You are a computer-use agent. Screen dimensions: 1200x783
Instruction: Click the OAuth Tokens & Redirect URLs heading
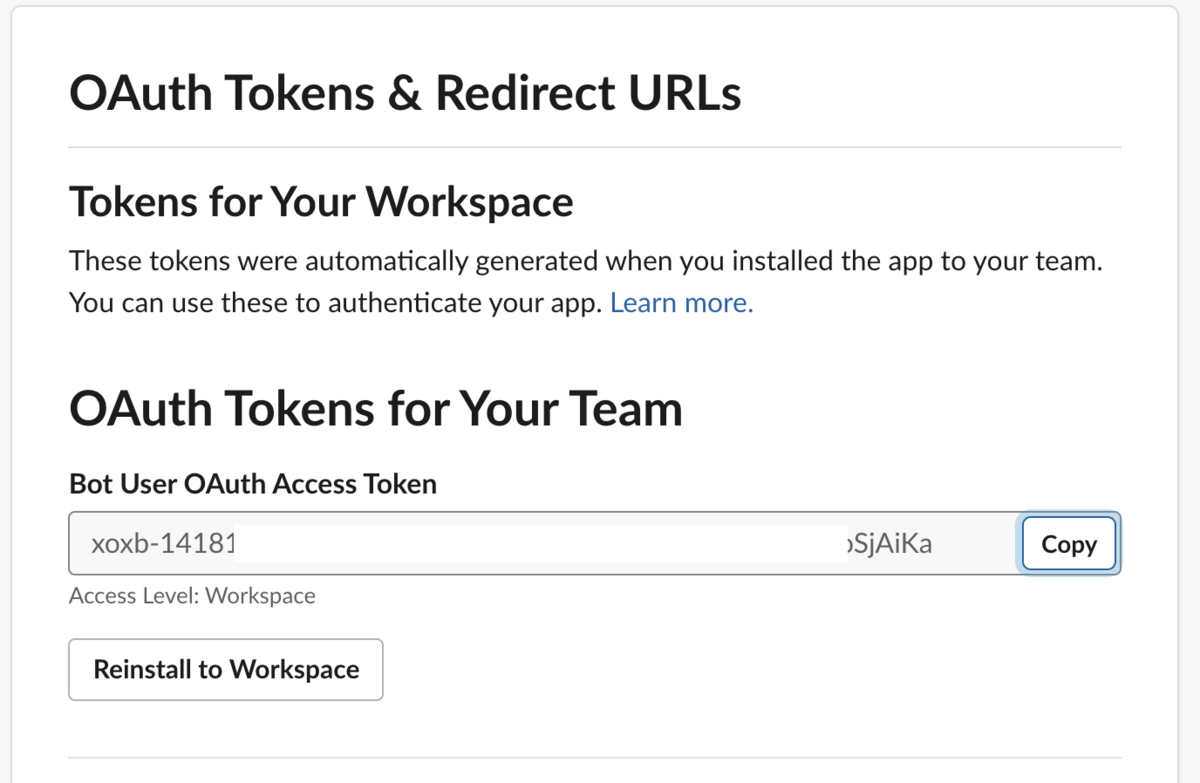click(405, 94)
